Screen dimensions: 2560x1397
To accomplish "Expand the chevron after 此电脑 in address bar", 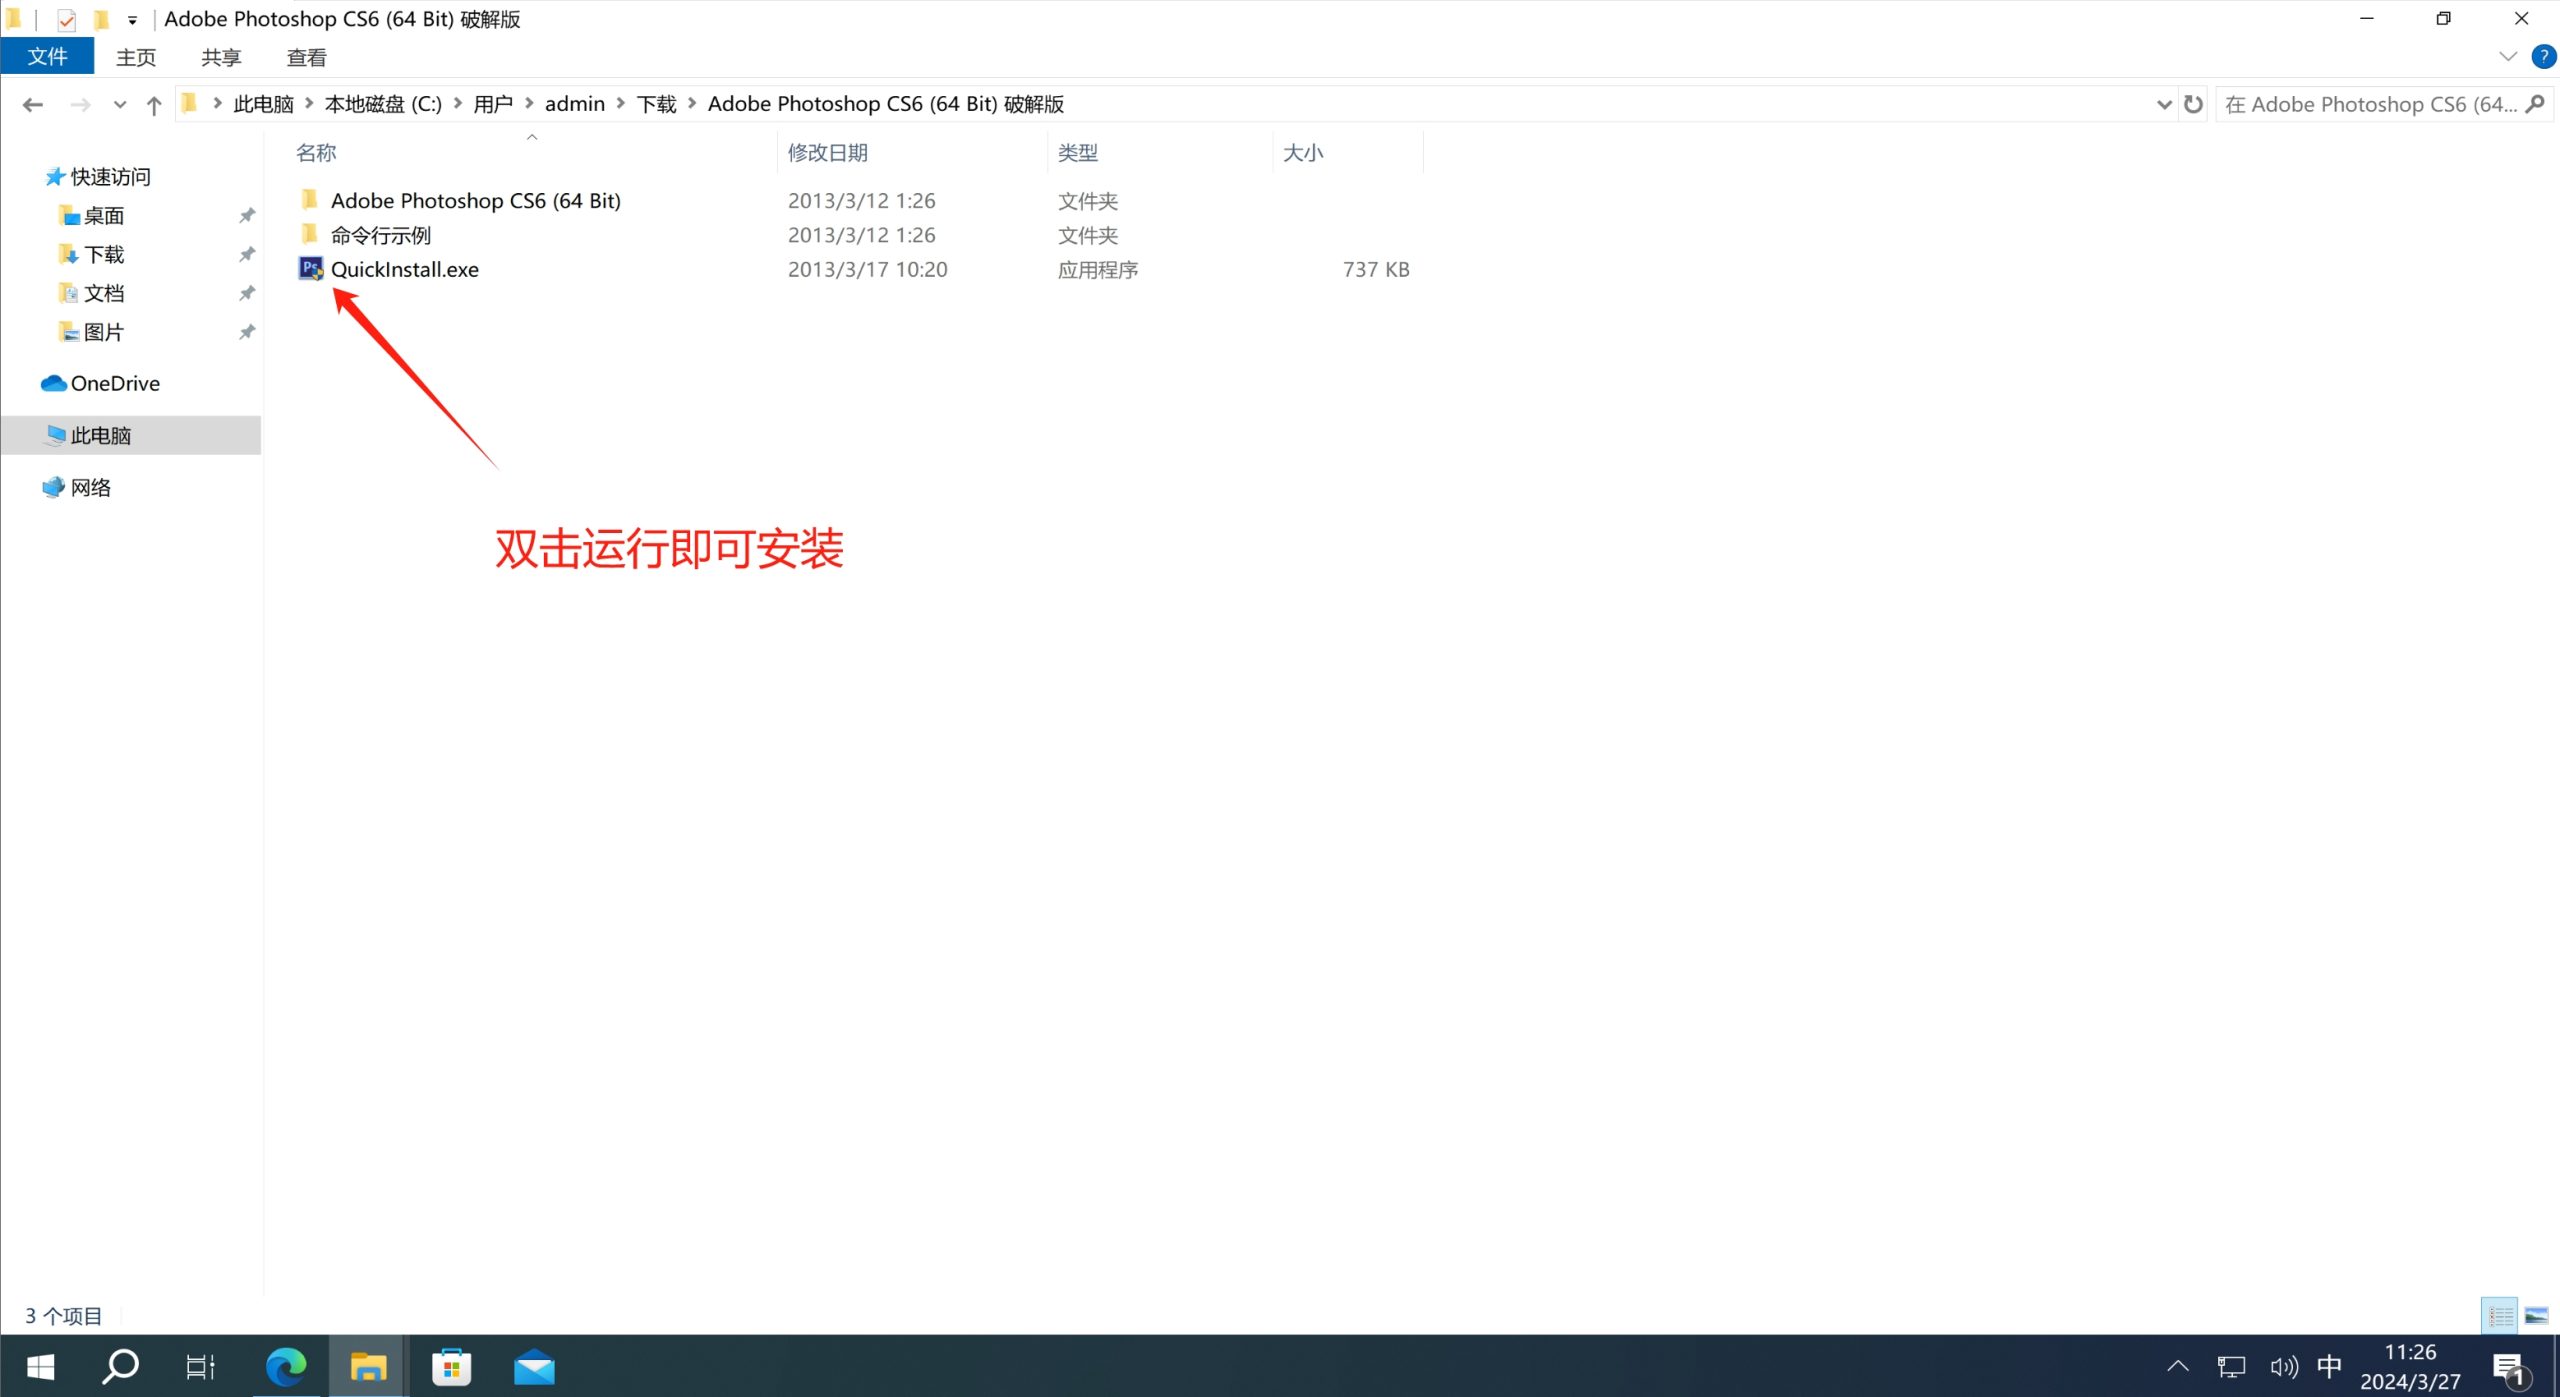I will click(308, 103).
